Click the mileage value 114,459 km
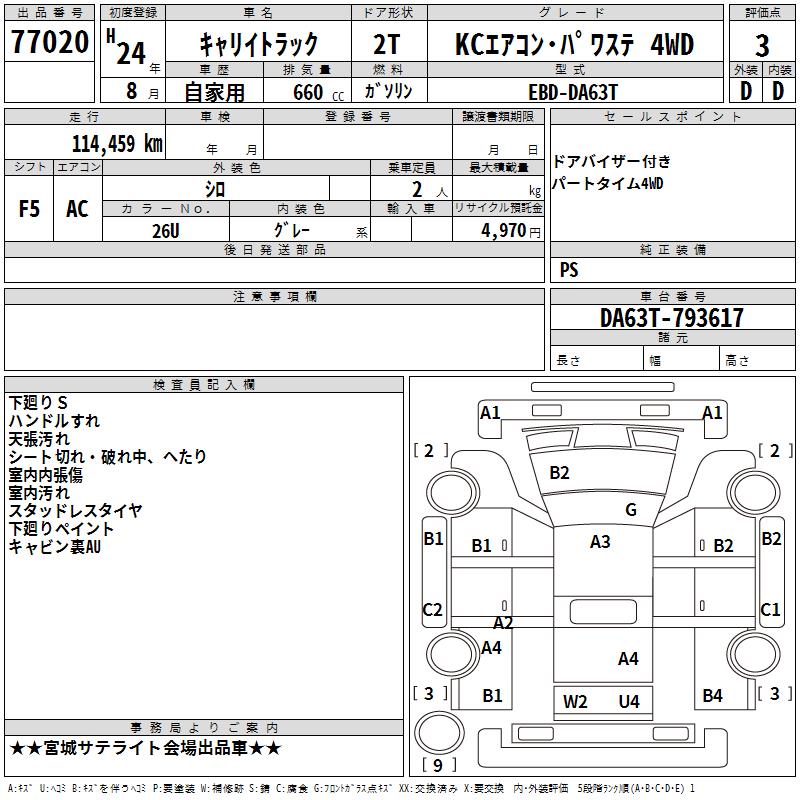800x800 pixels. coord(117,143)
